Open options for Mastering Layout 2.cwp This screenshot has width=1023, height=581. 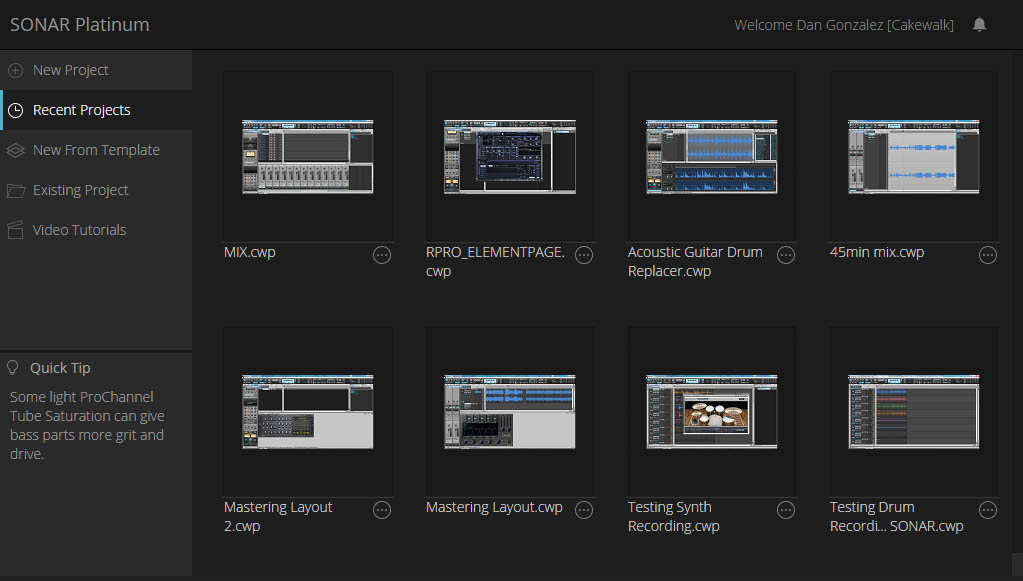click(x=382, y=510)
